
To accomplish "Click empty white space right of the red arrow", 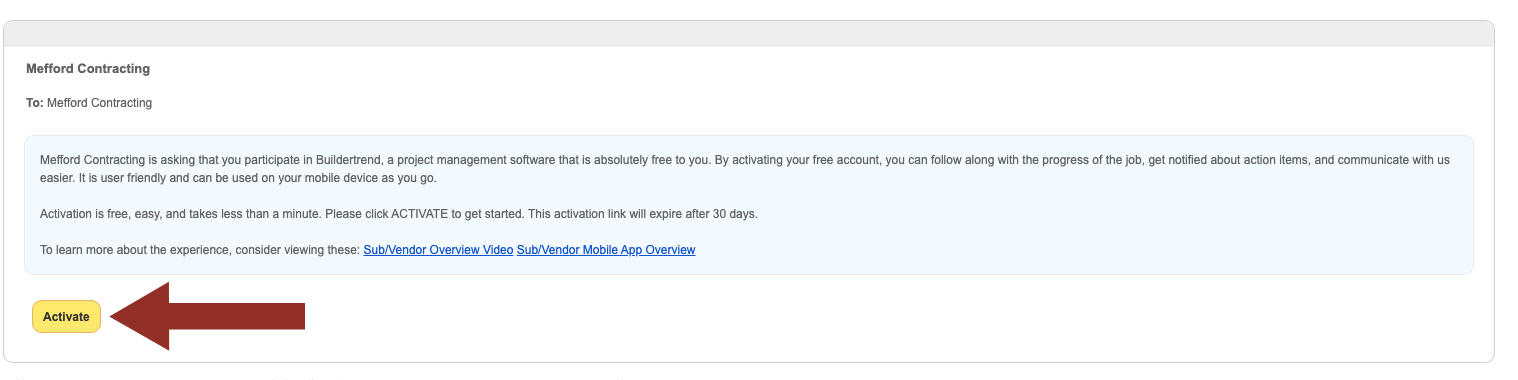I will [x=800, y=316].
